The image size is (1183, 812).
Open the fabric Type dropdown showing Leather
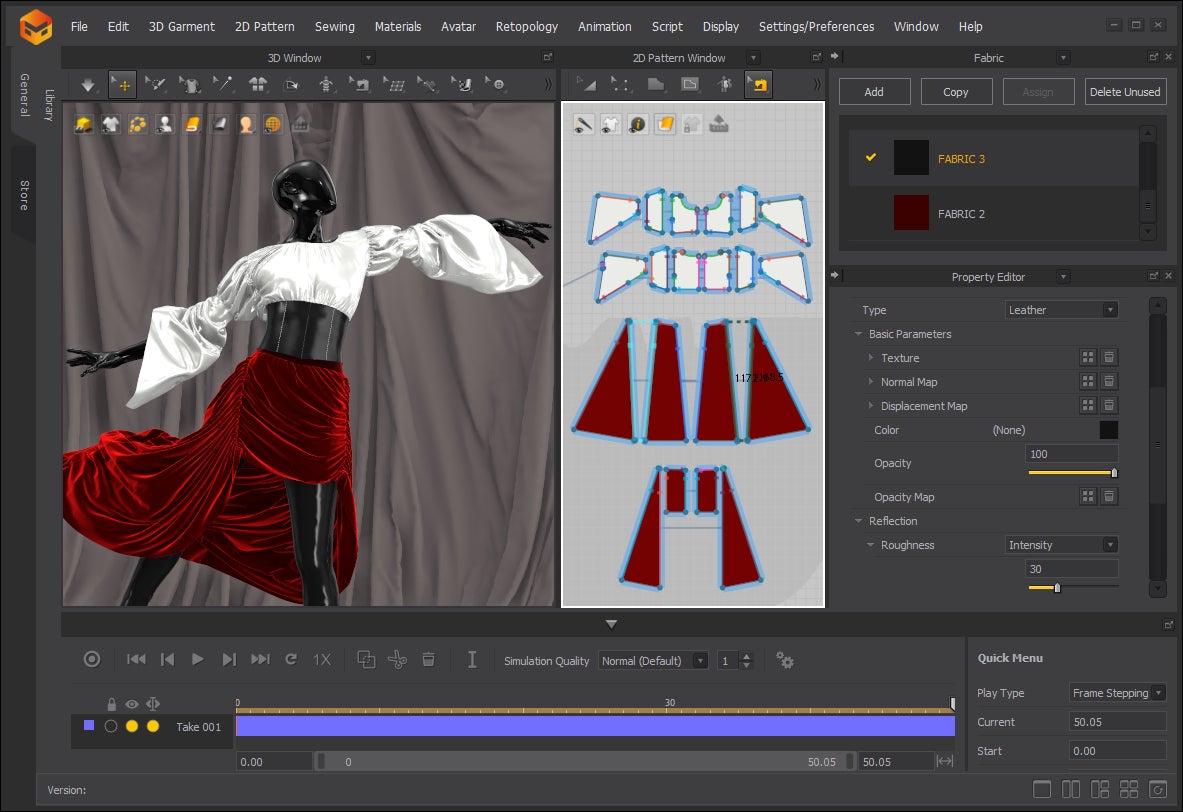(x=1061, y=310)
